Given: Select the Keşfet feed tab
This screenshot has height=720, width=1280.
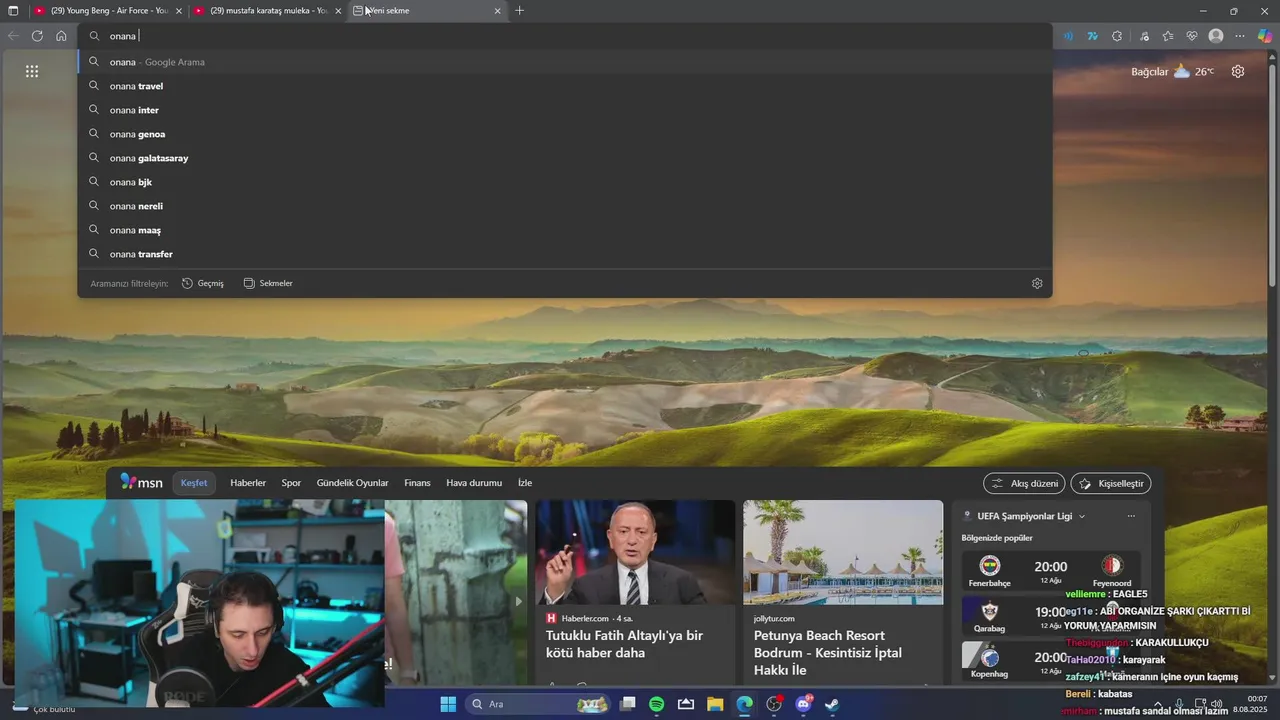Looking at the screenshot, I should point(194,483).
